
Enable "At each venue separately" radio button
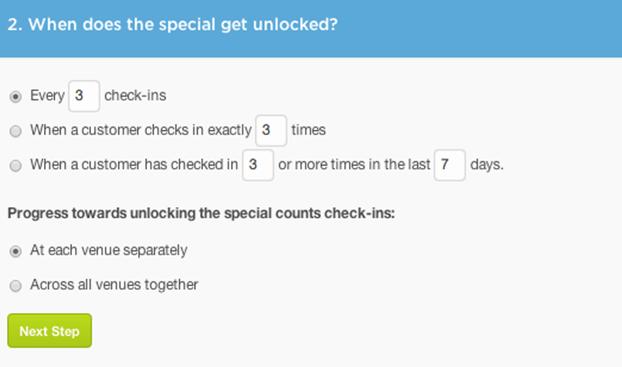tap(15, 251)
